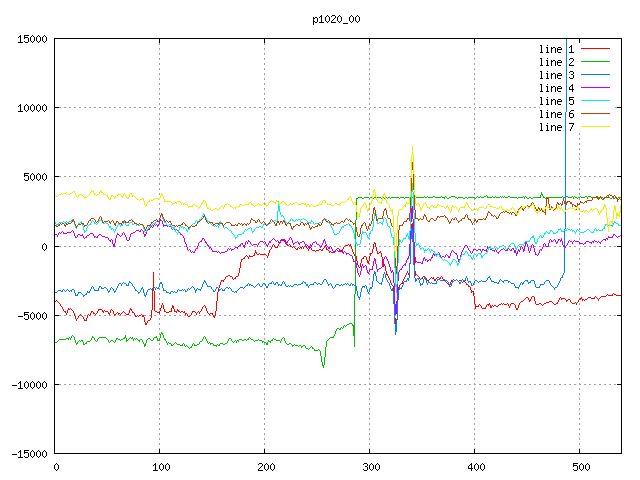Click the 500 x-axis tick label
This screenshot has width=640, height=480.
pos(579,467)
